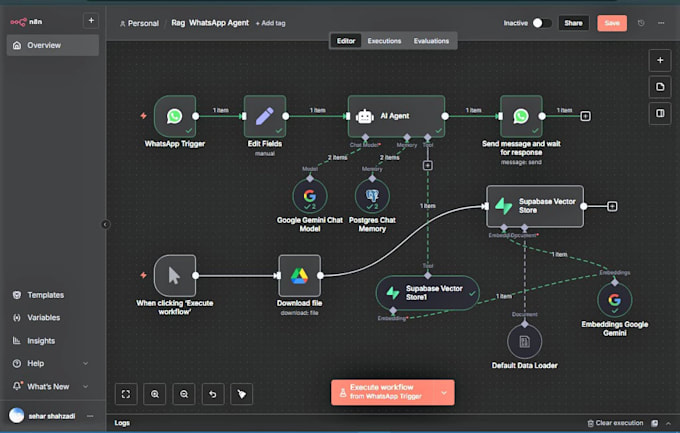Open the workflow more options menu
Viewport: 680px width, 433px height.
click(x=661, y=23)
